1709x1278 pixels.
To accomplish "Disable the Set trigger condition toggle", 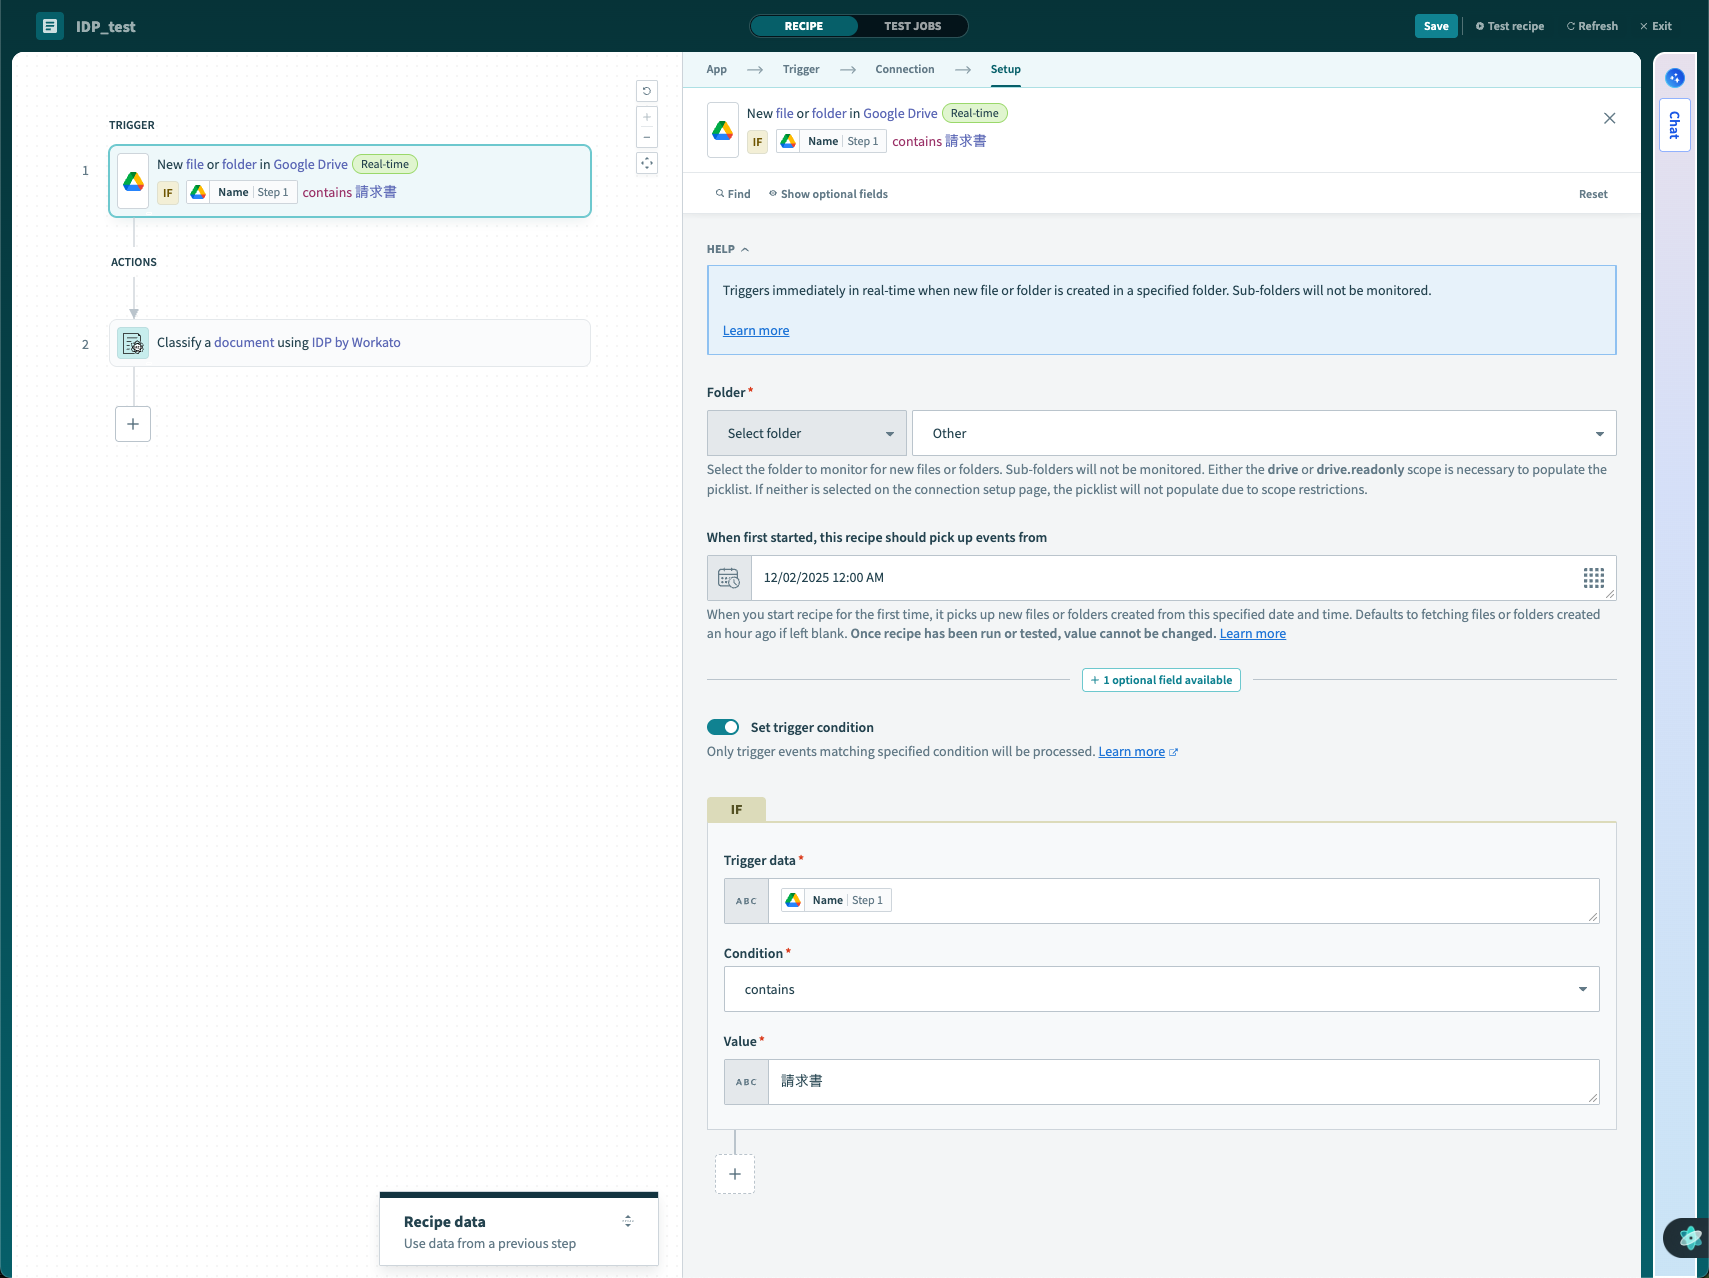I will (x=723, y=727).
